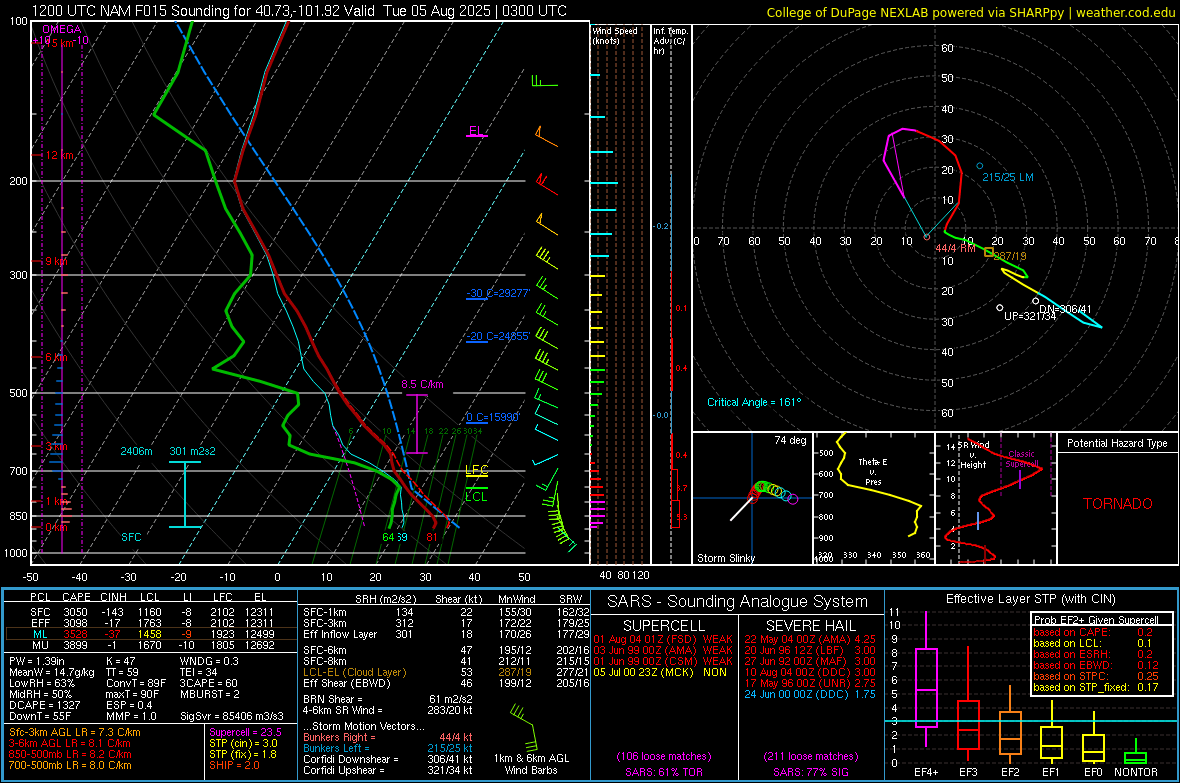Click the red '6 km' height marker
1180x783 pixels.
56,357
